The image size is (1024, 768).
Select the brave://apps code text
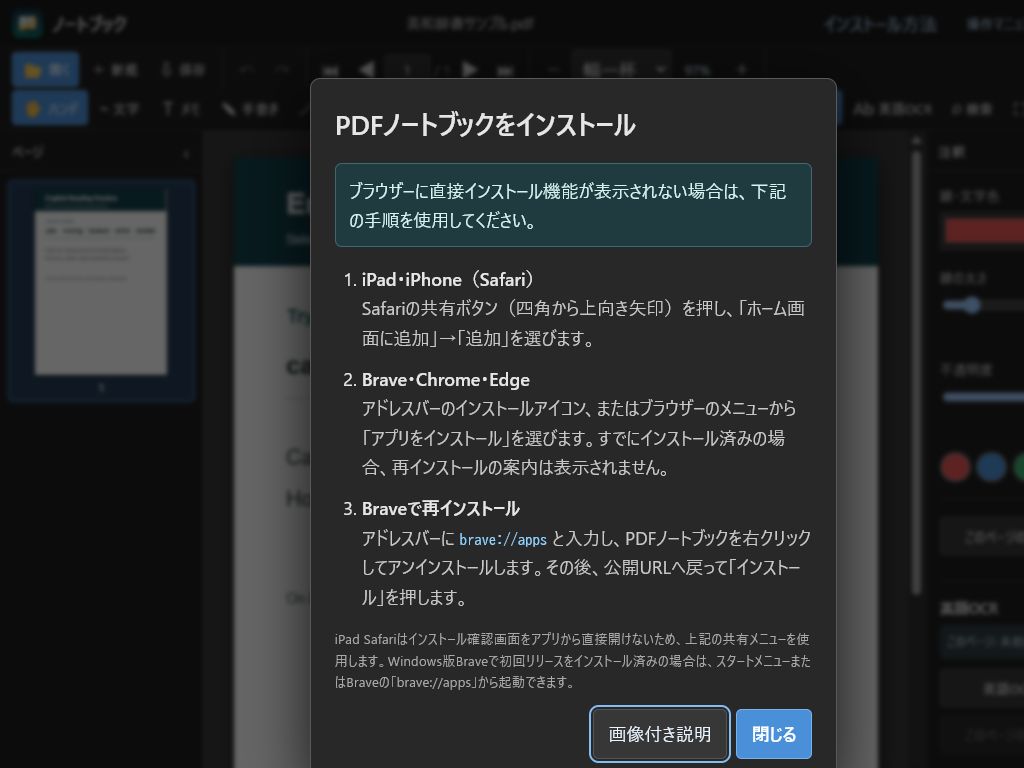[x=503, y=539]
